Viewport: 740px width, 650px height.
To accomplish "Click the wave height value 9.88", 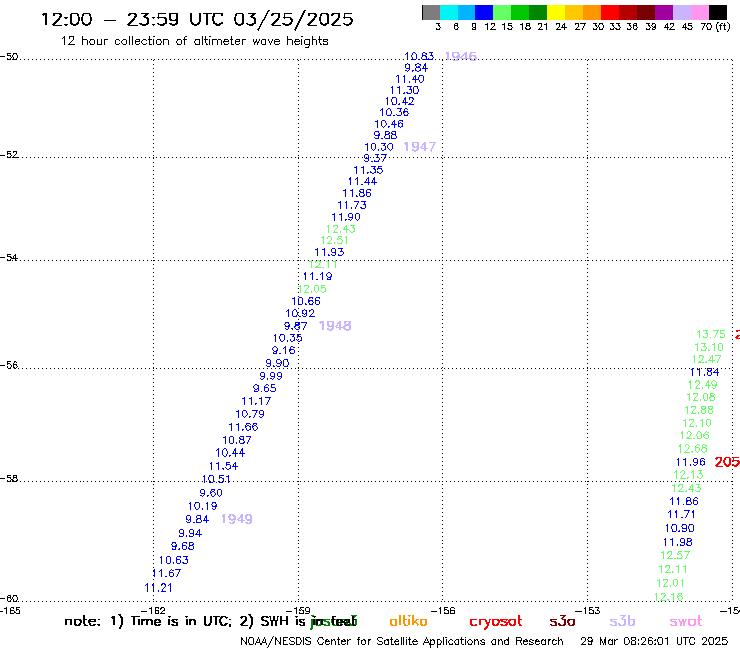I will pyautogui.click(x=386, y=135).
